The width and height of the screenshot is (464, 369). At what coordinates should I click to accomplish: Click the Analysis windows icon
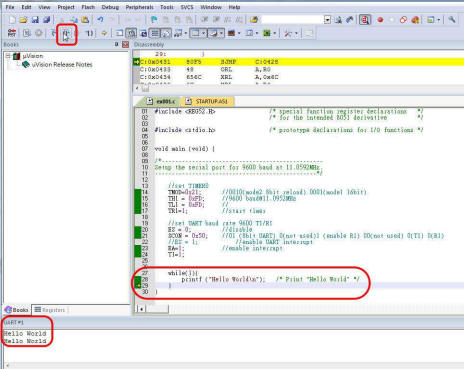pyautogui.click(x=232, y=33)
